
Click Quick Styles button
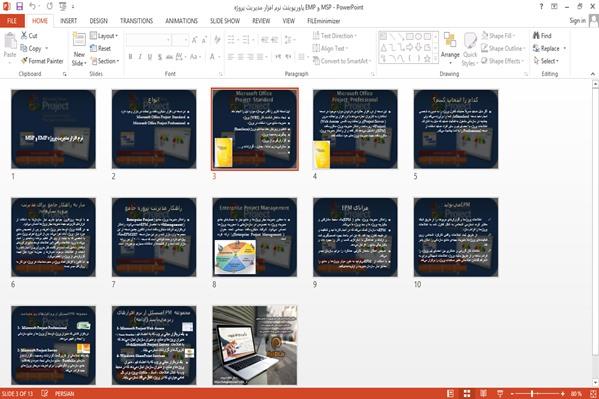470,50
